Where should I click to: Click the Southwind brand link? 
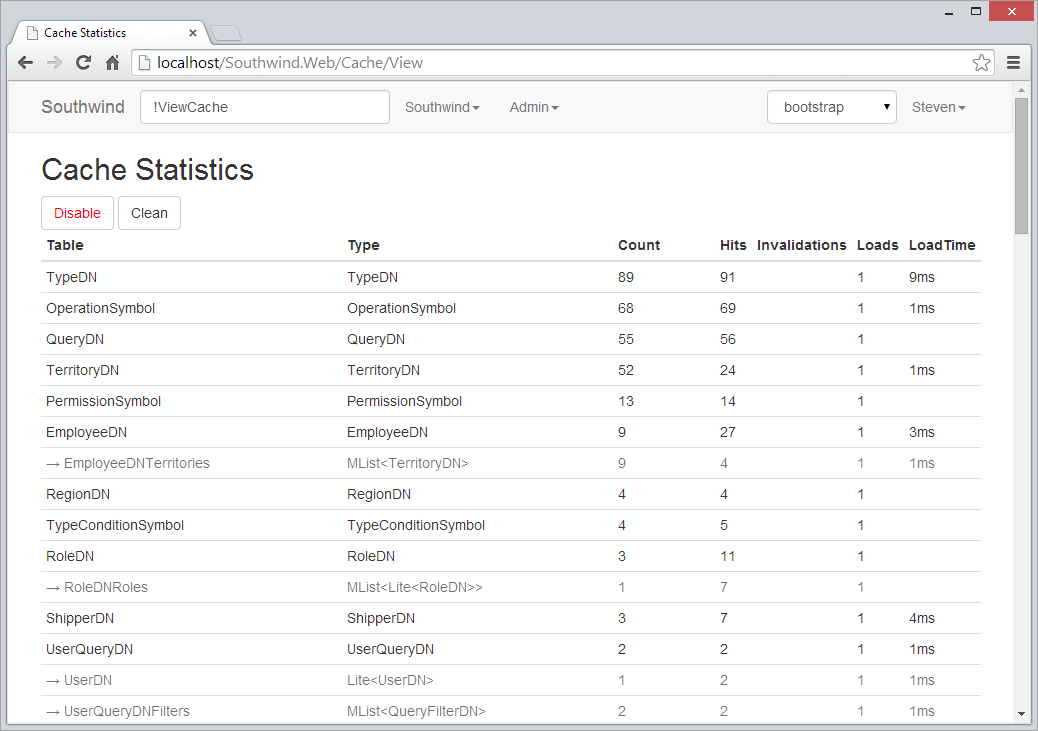83,107
